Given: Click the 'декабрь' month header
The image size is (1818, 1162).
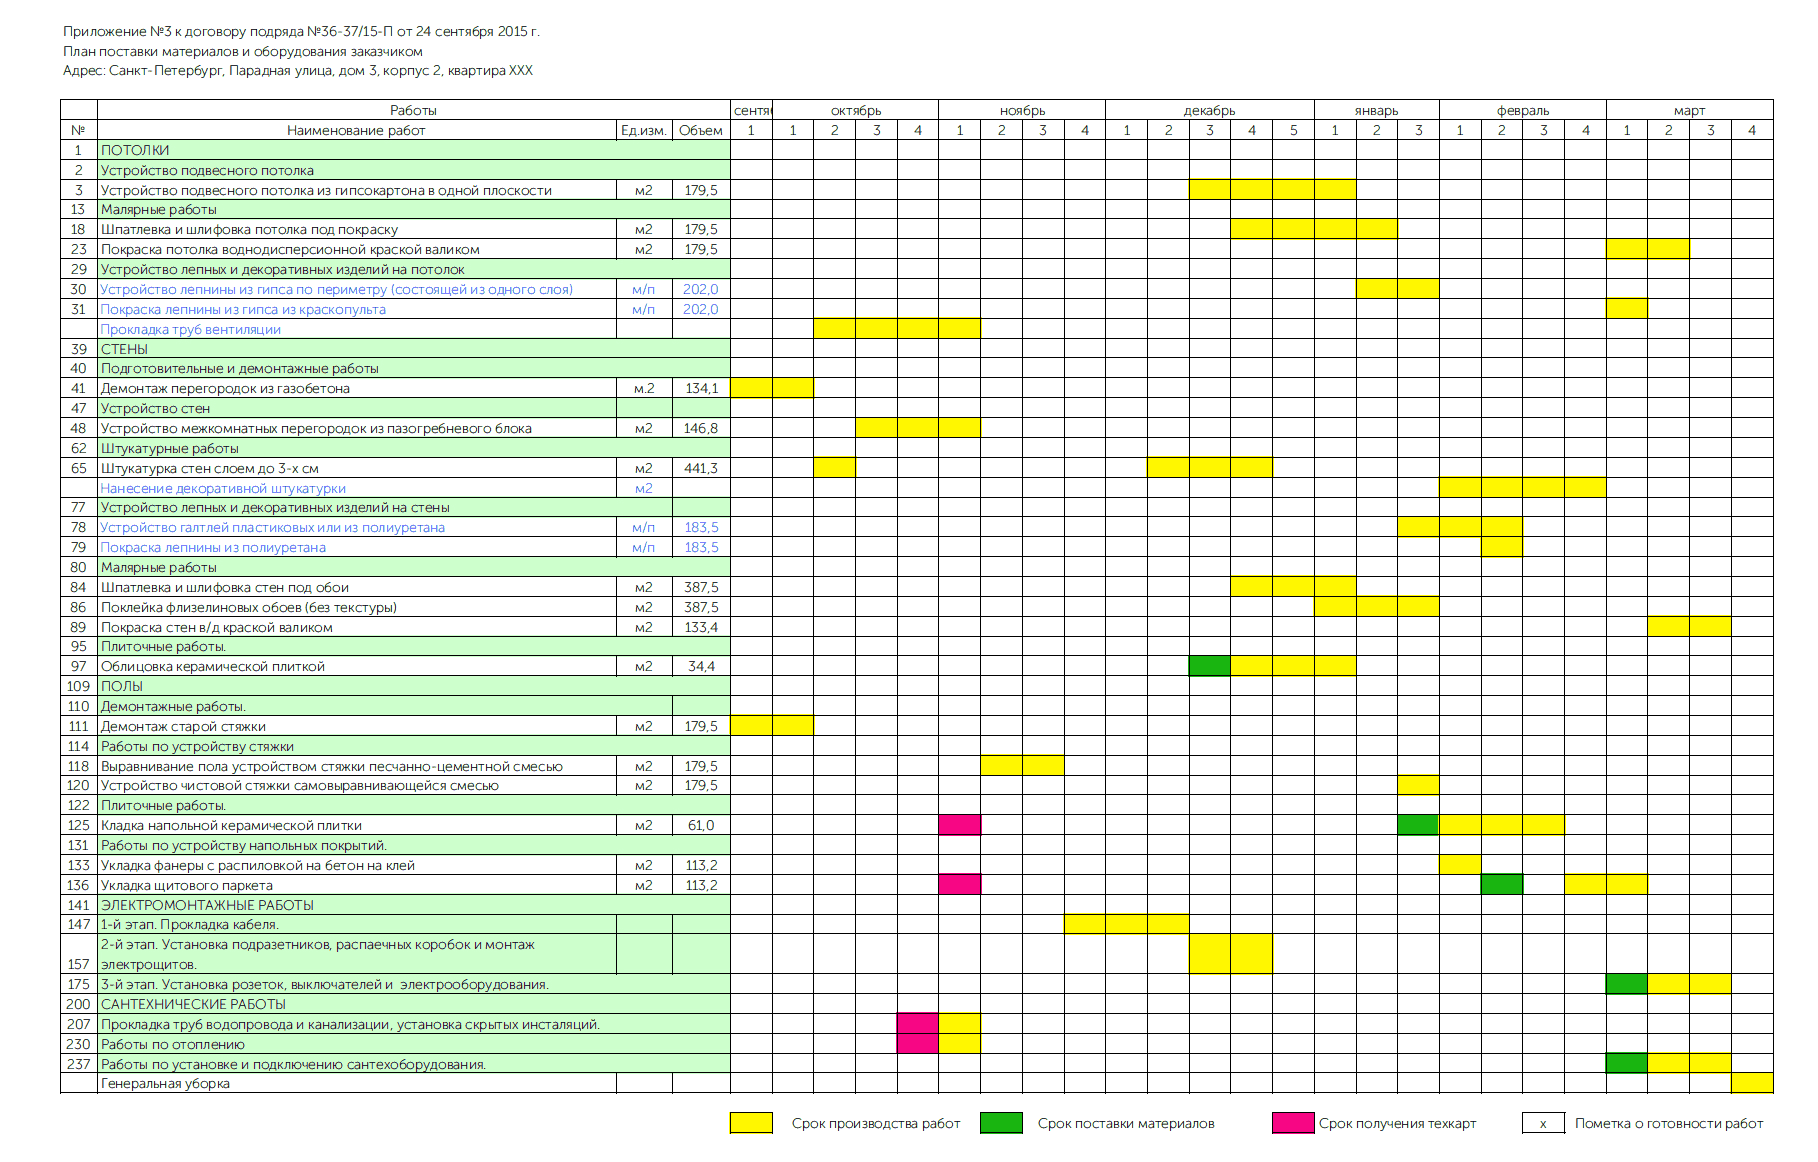Looking at the screenshot, I should click(x=1210, y=110).
